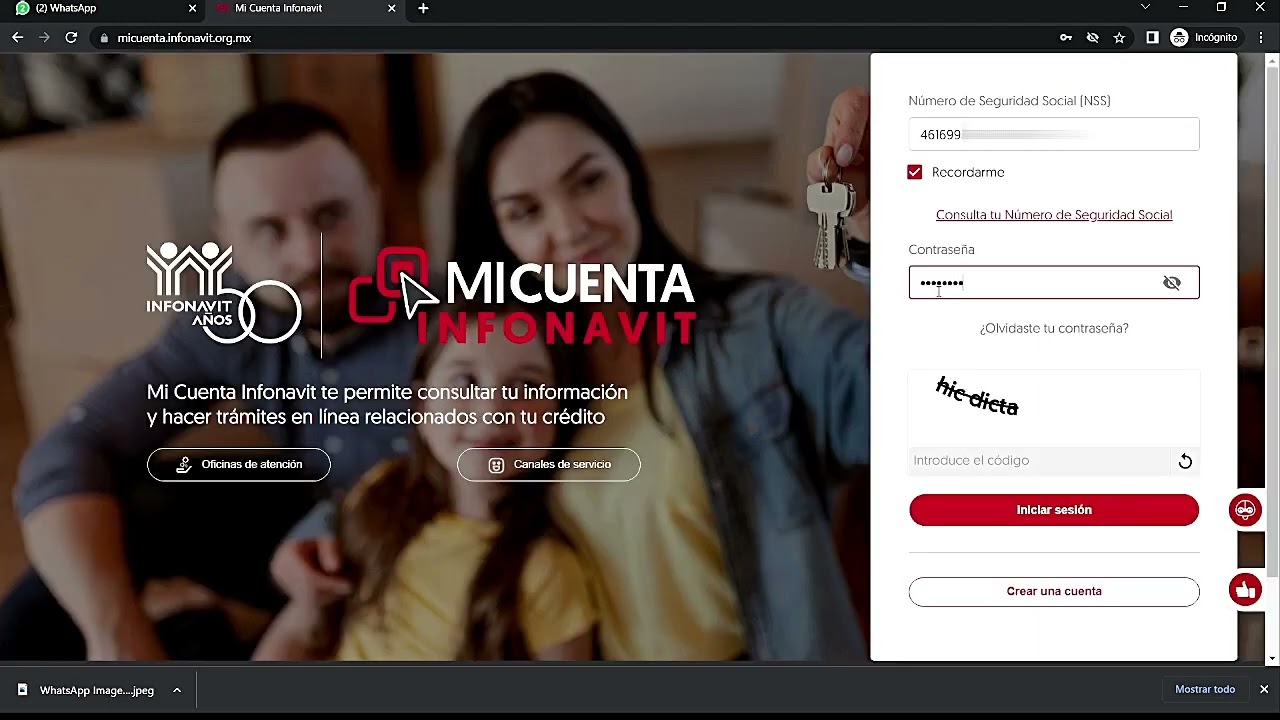The width and height of the screenshot is (1280, 720).
Task: Close the WhatsApp tab
Action: 192,8
